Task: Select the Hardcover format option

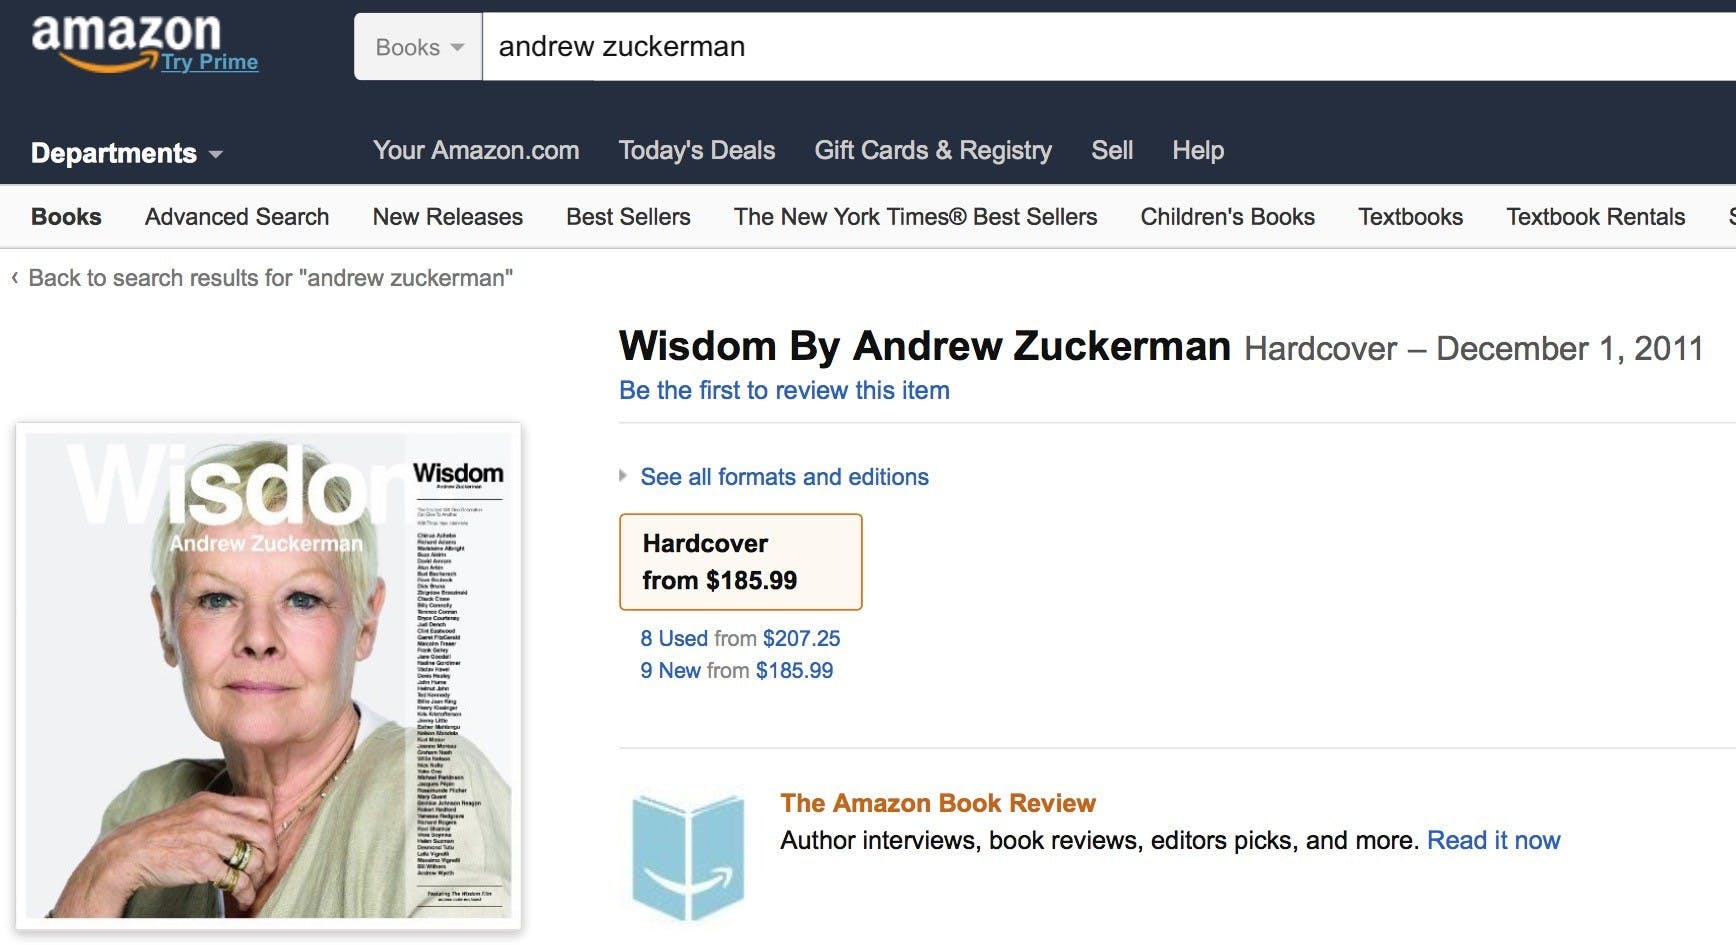Action: pyautogui.click(x=740, y=562)
